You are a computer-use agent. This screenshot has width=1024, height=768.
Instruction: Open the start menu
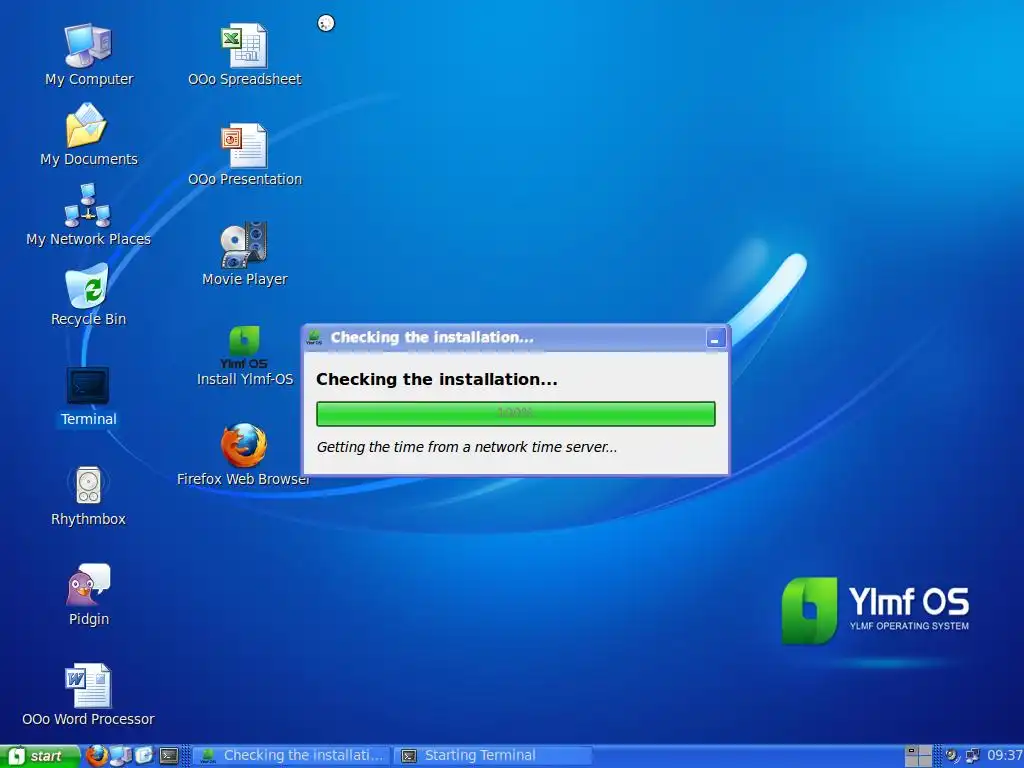tap(40, 756)
